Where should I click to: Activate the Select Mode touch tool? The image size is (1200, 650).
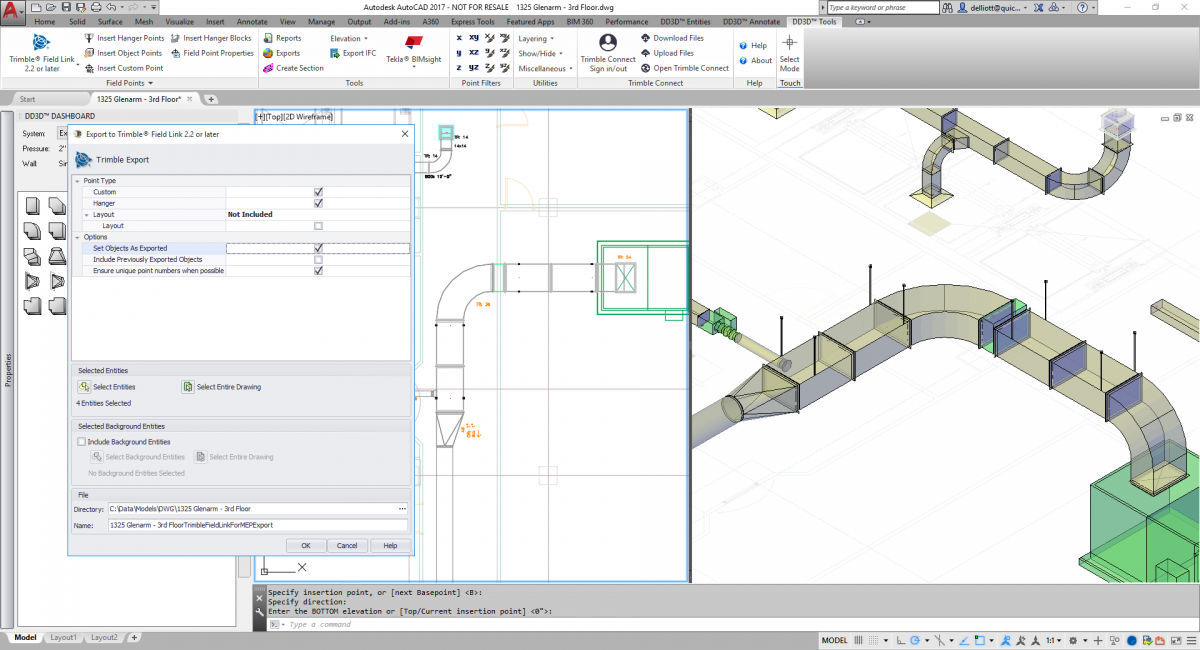point(789,50)
